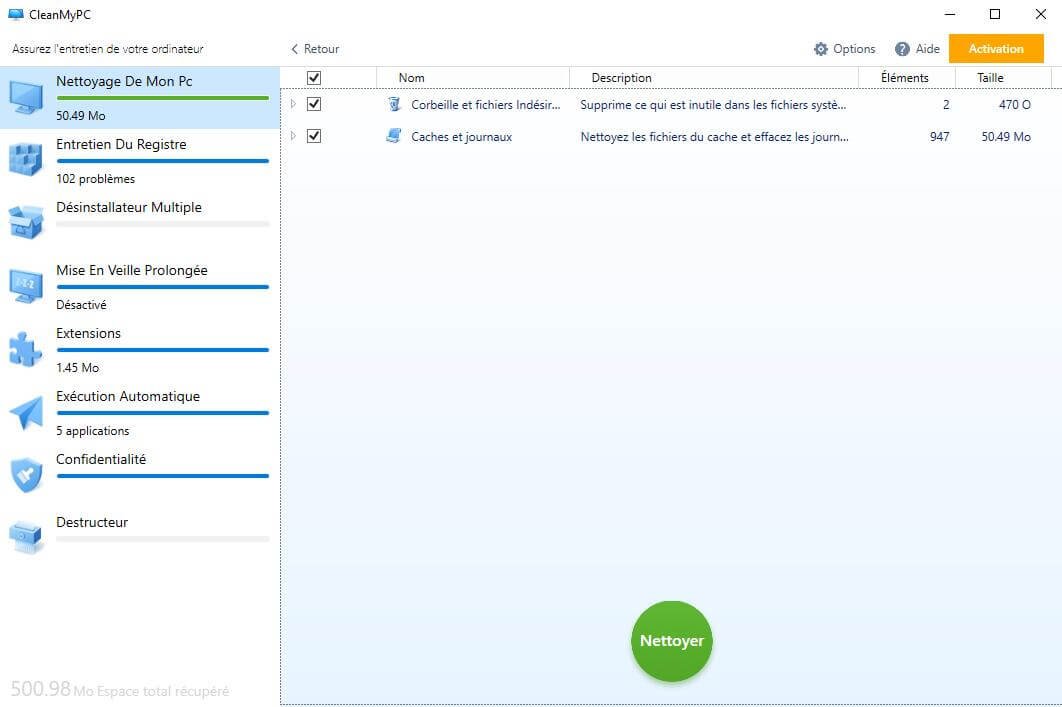1062x707 pixels.
Task: Select Mise En Veille Prolongée section
Action: point(140,287)
